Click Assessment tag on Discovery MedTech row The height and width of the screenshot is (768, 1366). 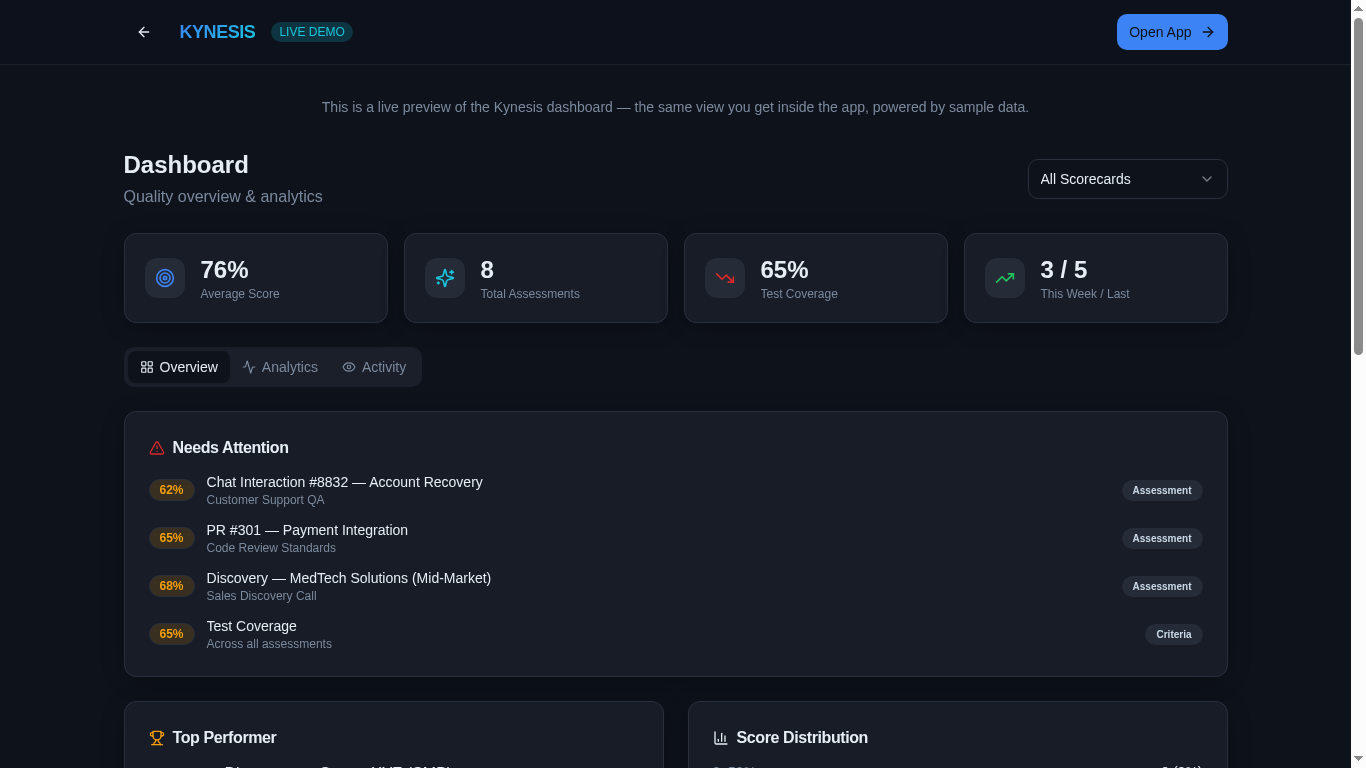pos(1162,586)
